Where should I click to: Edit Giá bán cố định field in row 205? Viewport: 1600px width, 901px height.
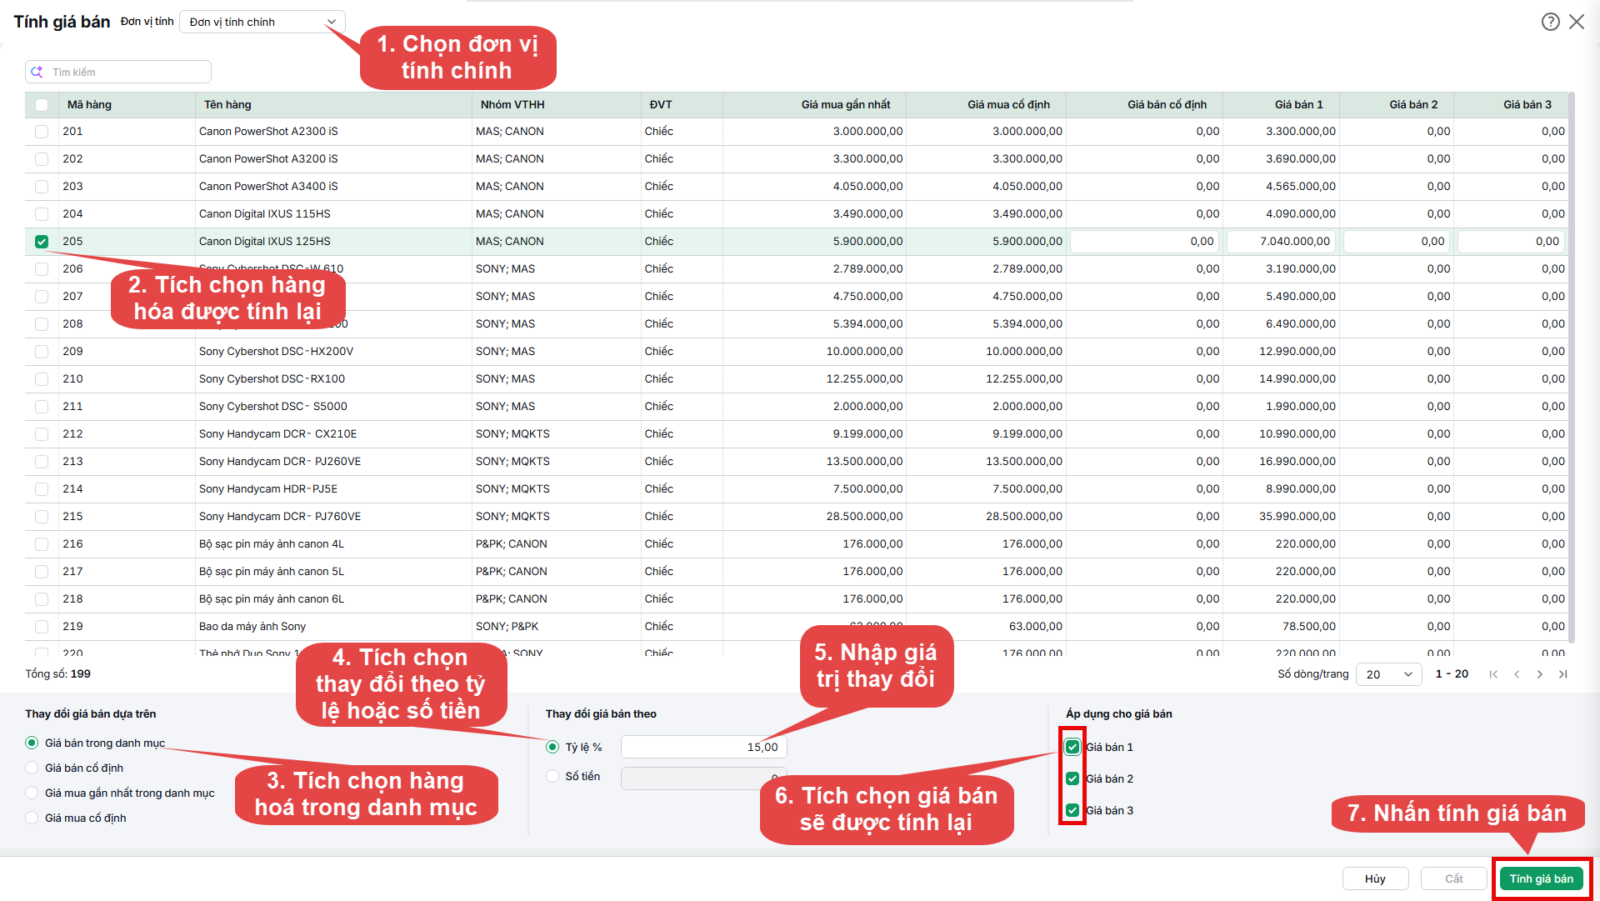(1145, 242)
